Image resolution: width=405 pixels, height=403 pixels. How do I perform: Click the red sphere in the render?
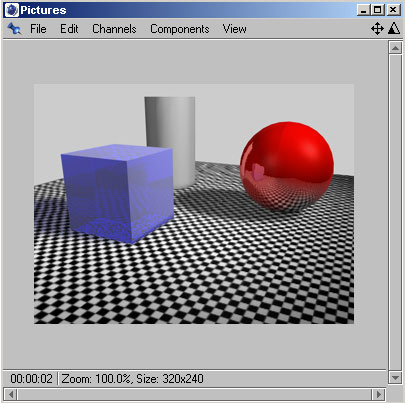(x=287, y=167)
